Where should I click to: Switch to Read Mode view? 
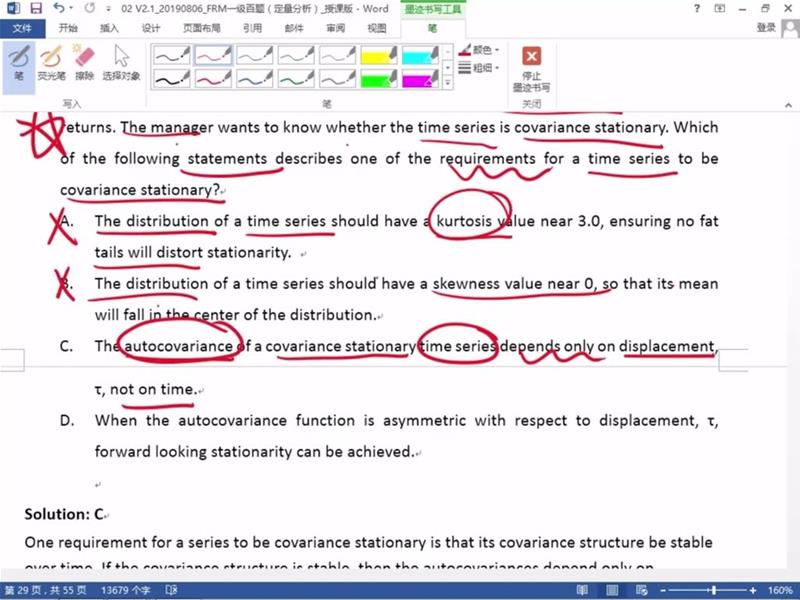tap(582, 590)
